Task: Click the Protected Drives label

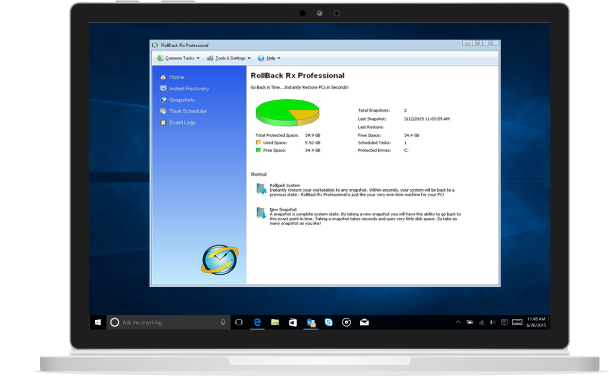Action: pyautogui.click(x=374, y=150)
